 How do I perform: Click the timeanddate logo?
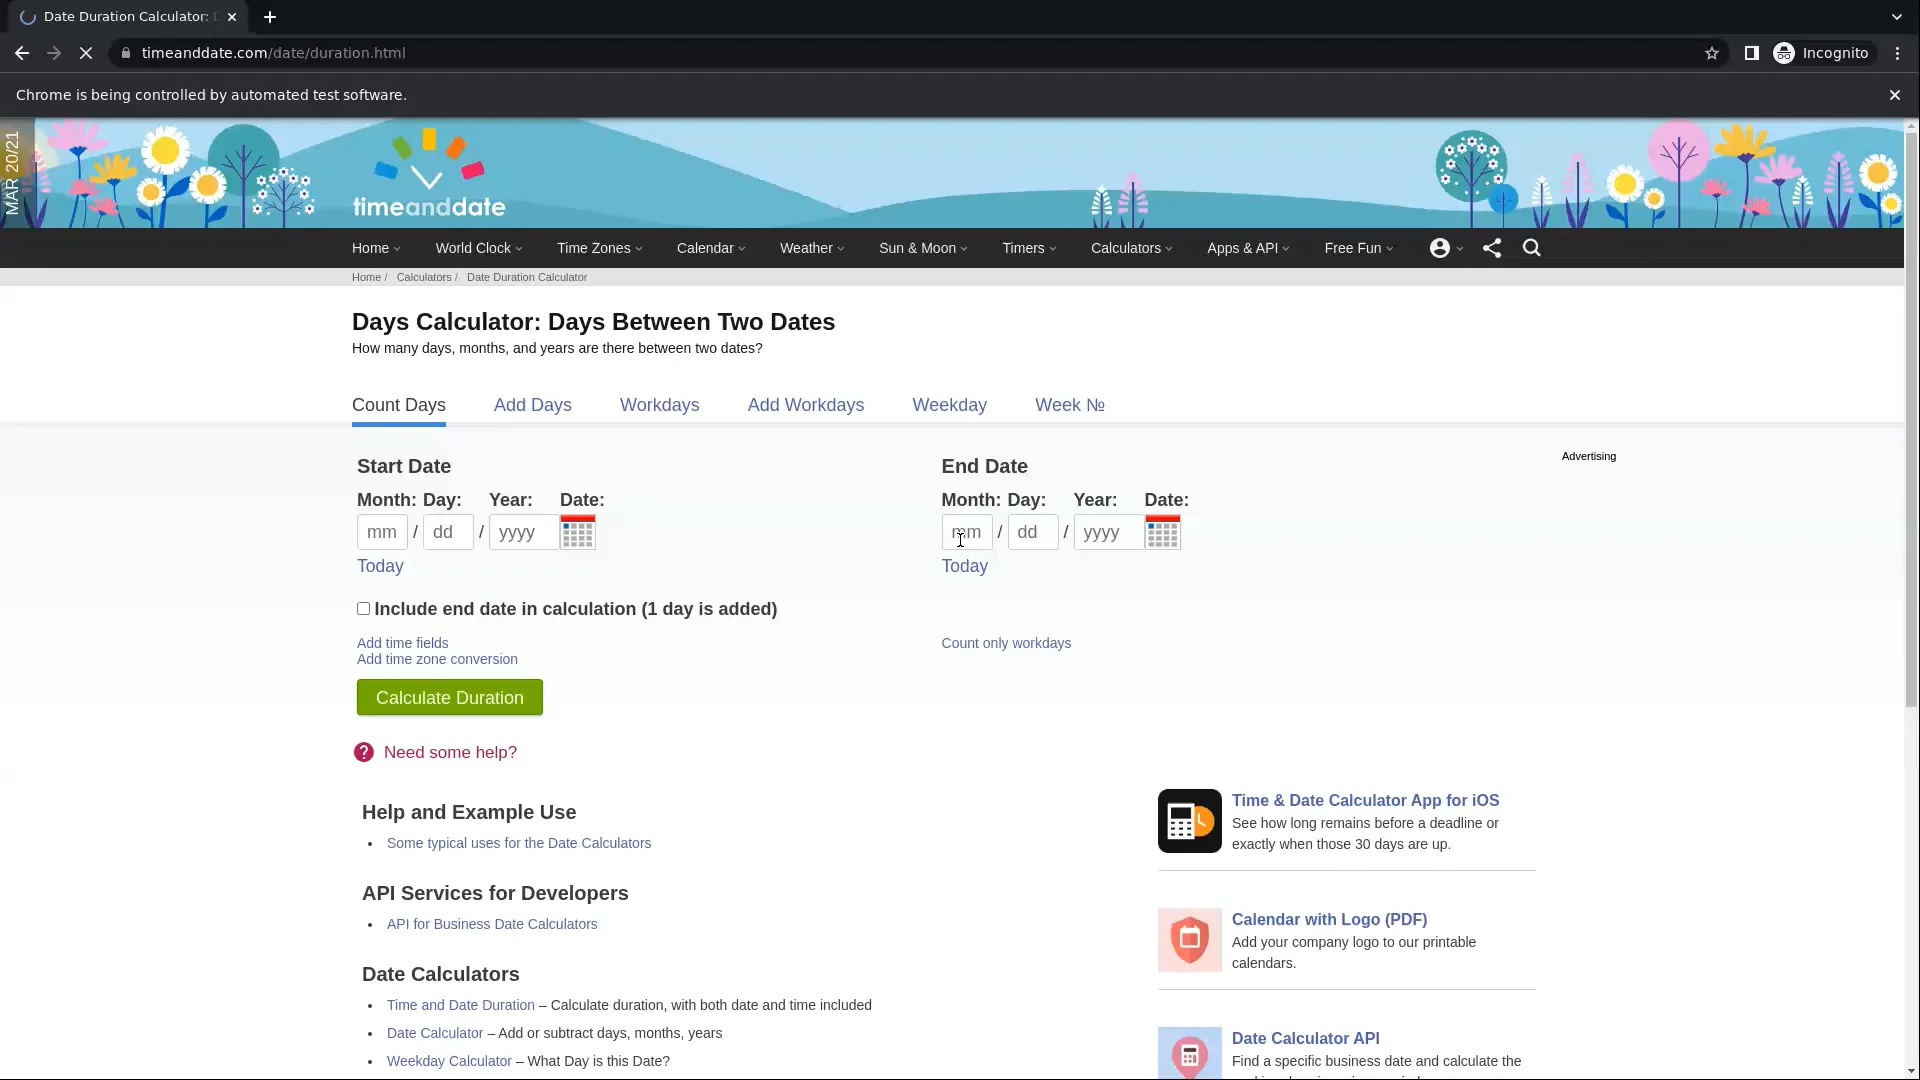click(429, 174)
